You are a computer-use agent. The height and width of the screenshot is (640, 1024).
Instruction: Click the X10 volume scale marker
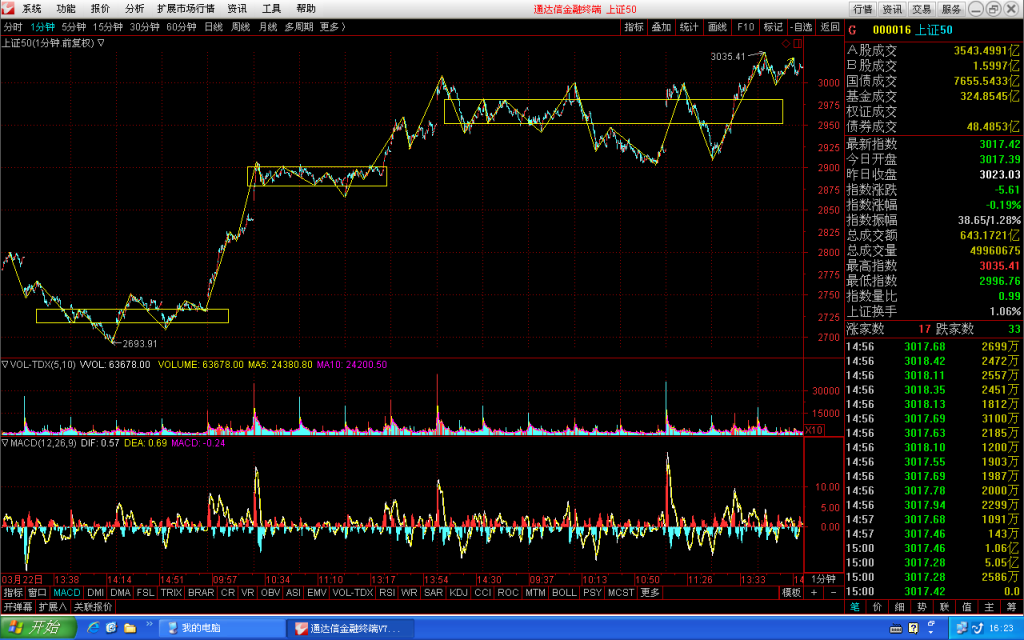(814, 430)
